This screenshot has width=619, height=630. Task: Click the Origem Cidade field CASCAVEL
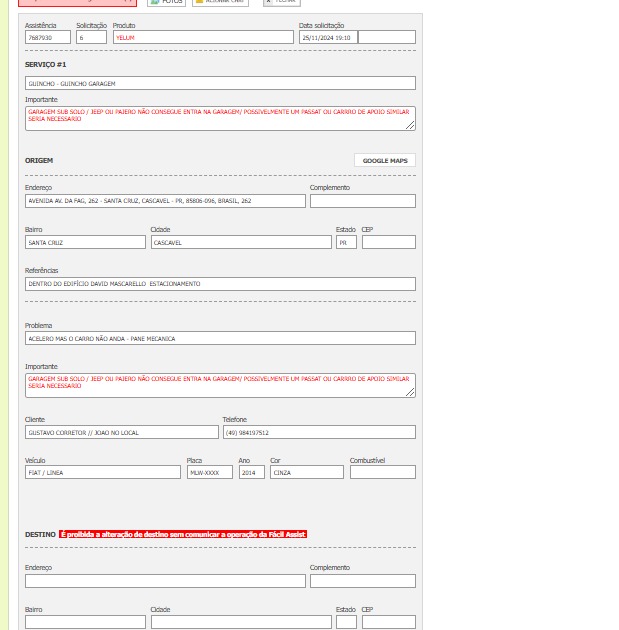click(241, 242)
